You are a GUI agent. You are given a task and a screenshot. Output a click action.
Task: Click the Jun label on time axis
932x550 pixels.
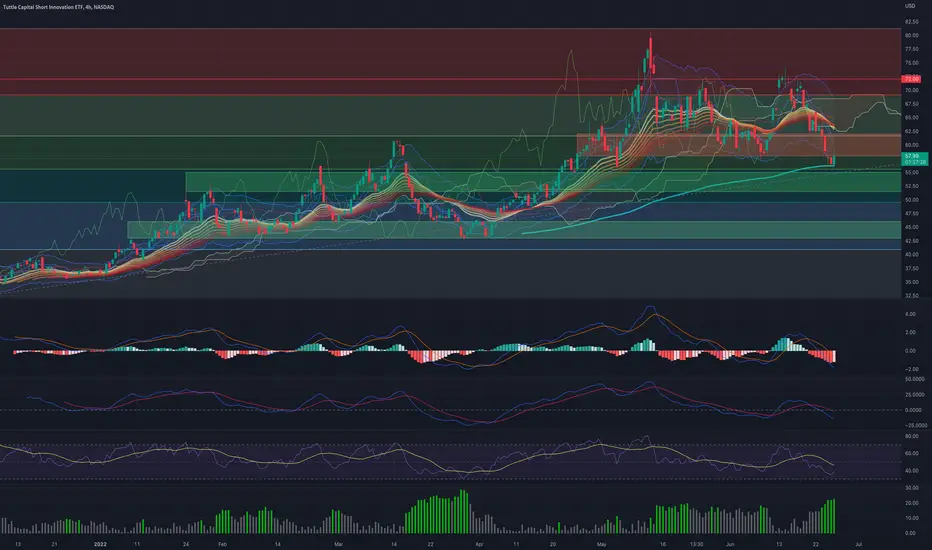(729, 544)
